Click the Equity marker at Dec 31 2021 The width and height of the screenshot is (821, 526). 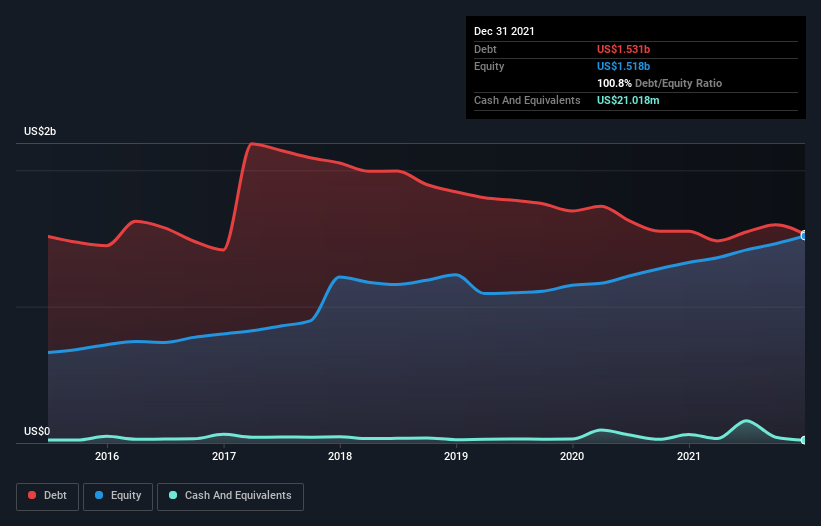tap(803, 236)
